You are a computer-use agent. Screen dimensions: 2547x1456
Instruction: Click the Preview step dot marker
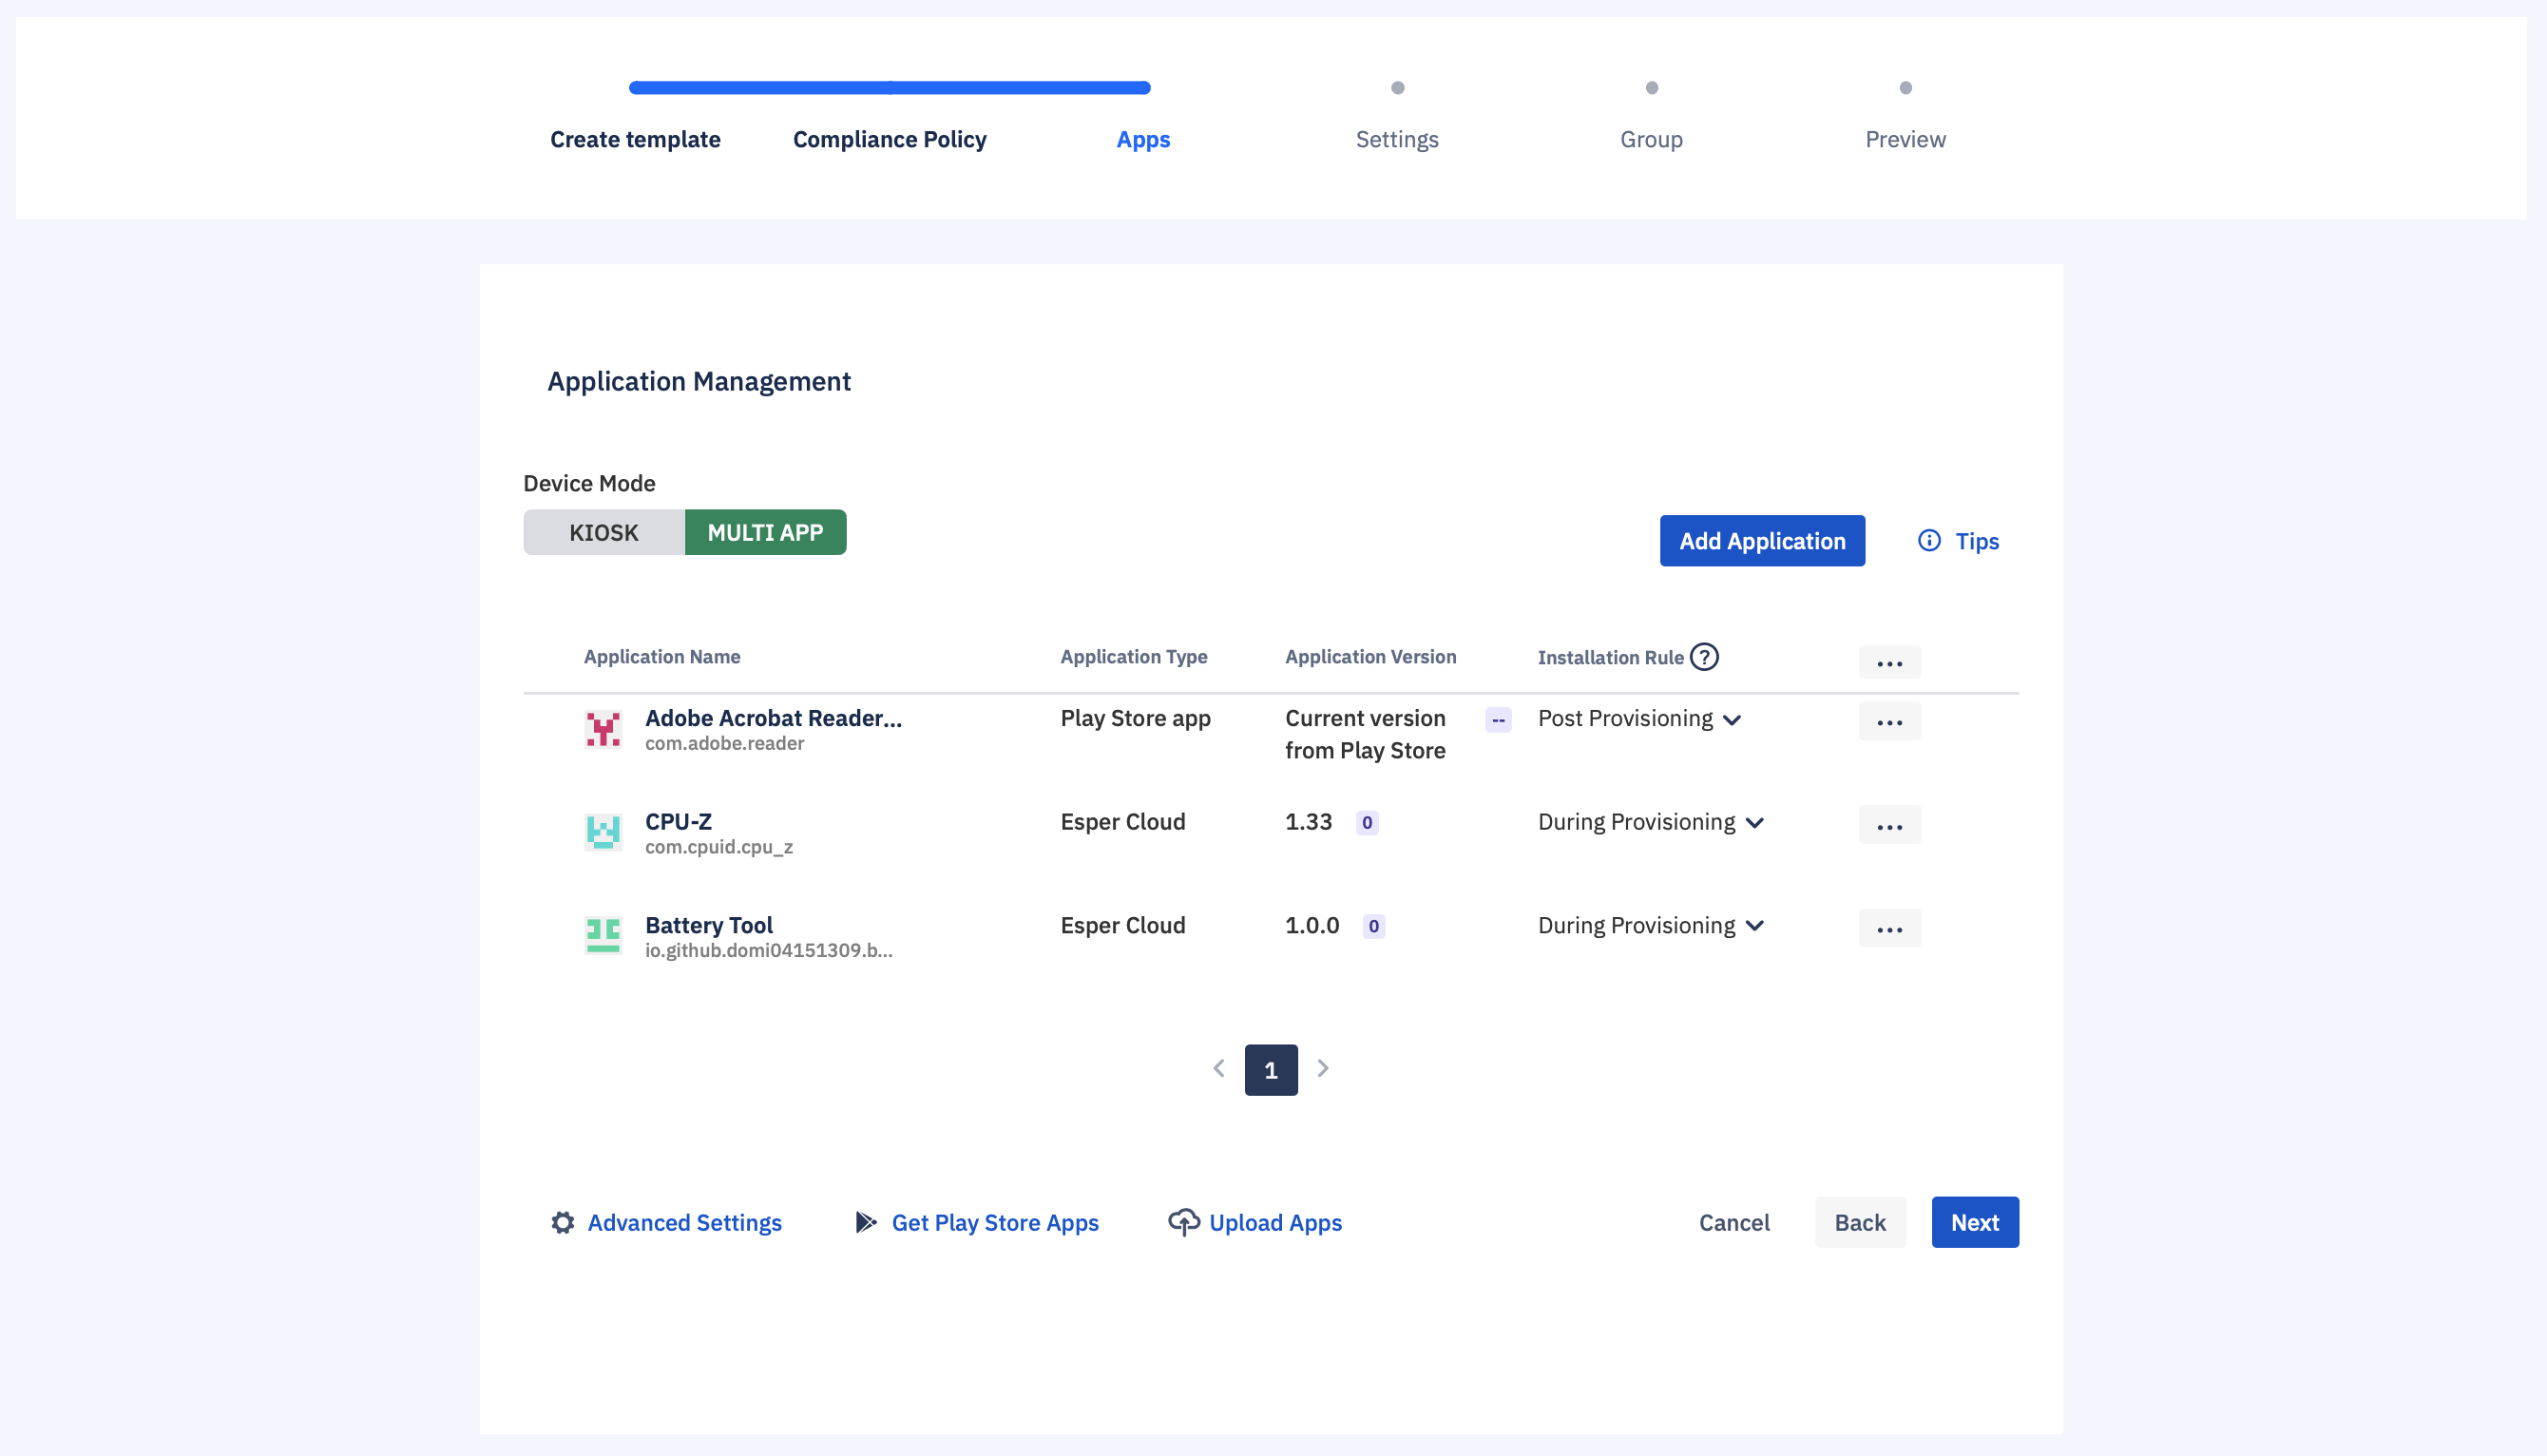point(1905,88)
